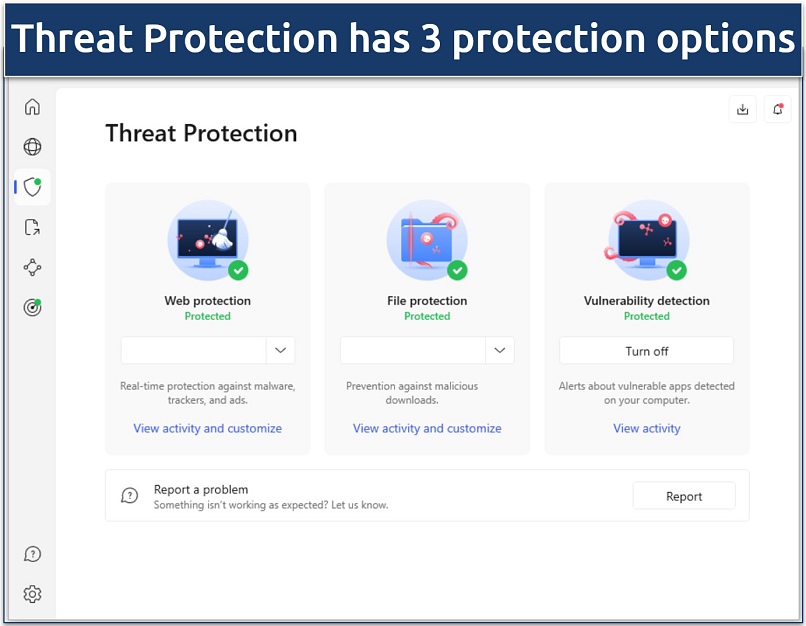
Task: Expand the chevron next to Web protection options
Action: [x=280, y=350]
